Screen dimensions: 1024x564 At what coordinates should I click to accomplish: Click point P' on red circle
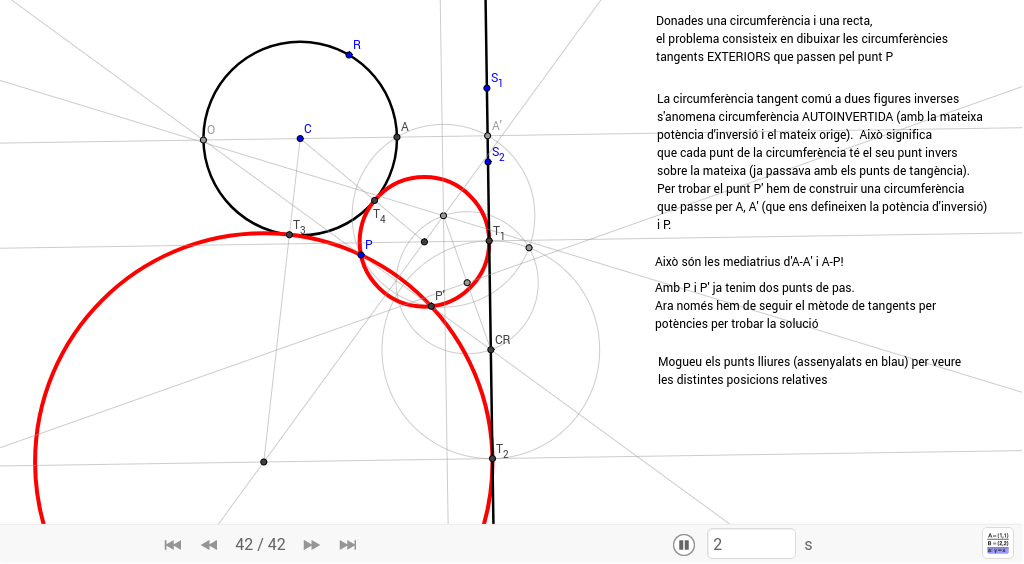point(431,306)
